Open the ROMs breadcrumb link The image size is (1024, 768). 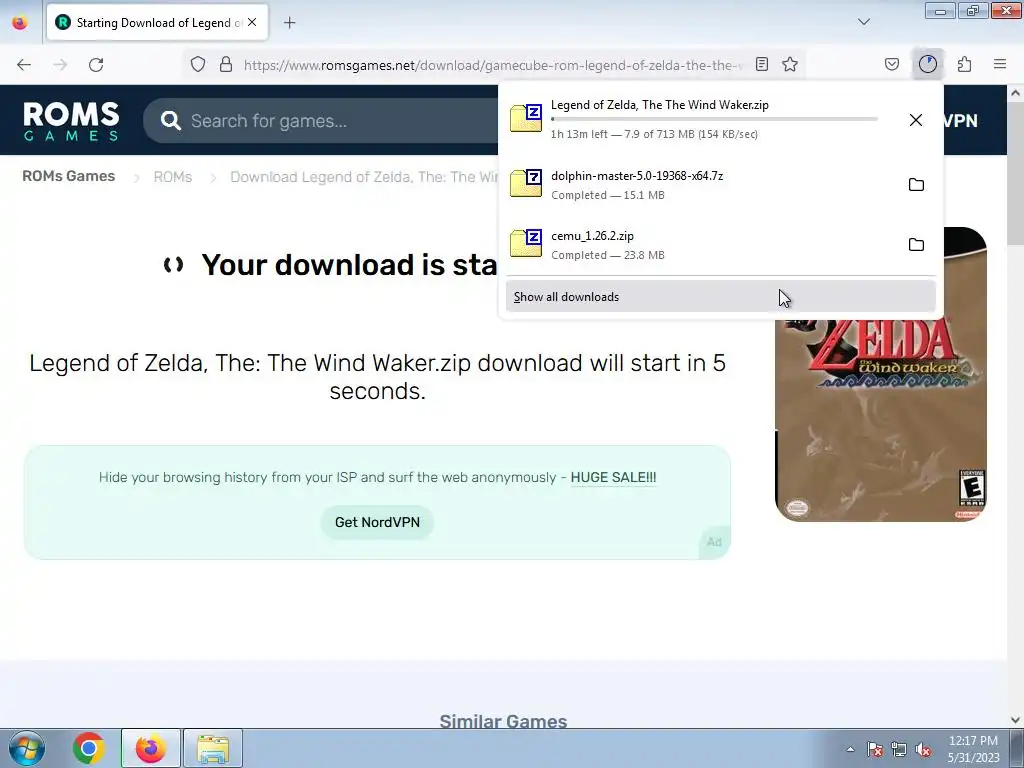coord(172,177)
